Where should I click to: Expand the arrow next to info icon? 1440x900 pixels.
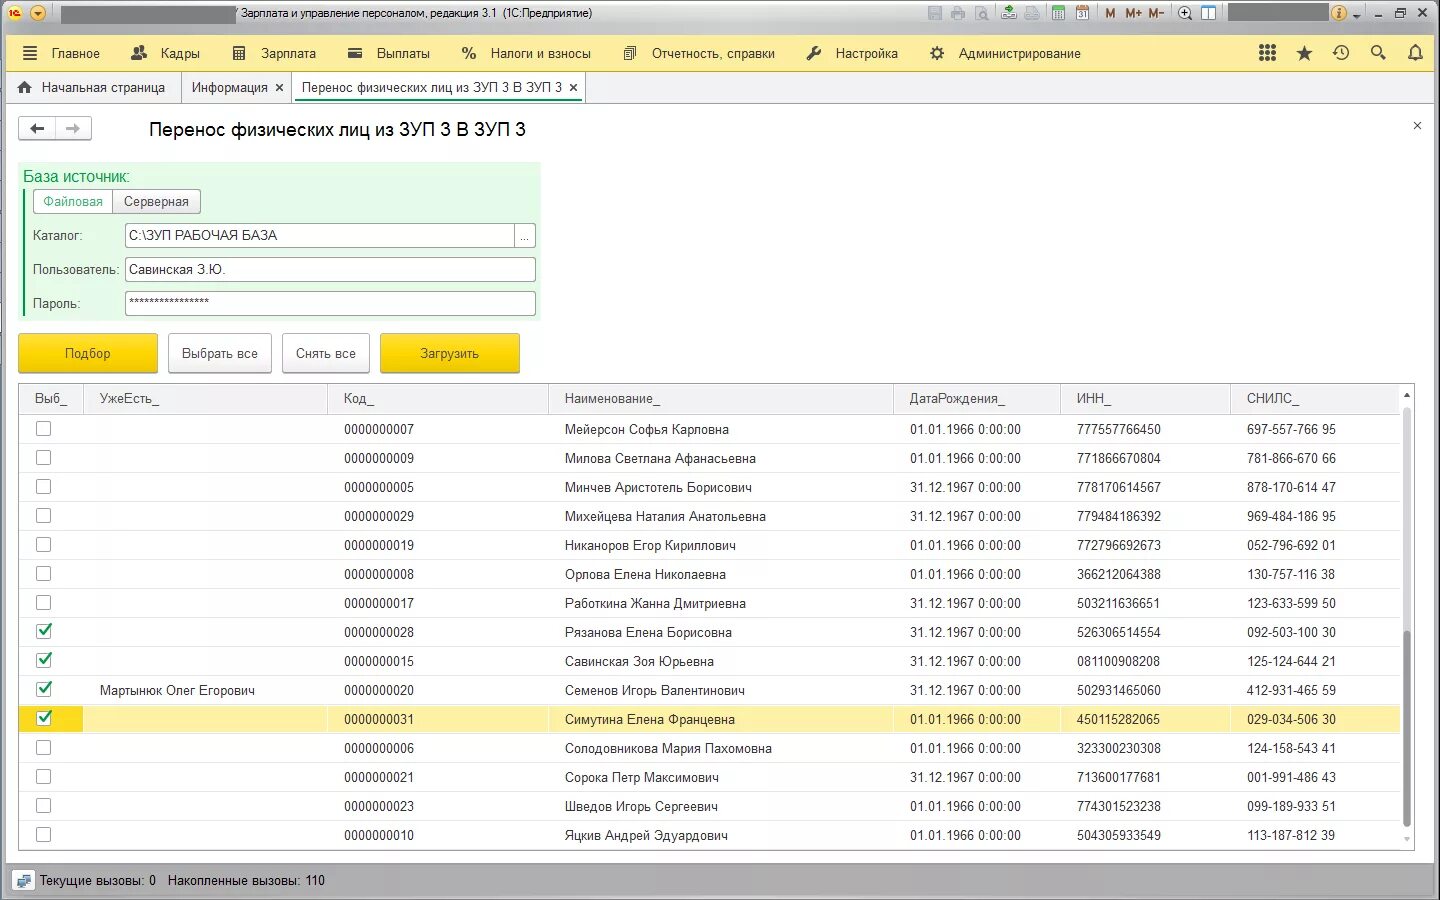click(x=1356, y=15)
